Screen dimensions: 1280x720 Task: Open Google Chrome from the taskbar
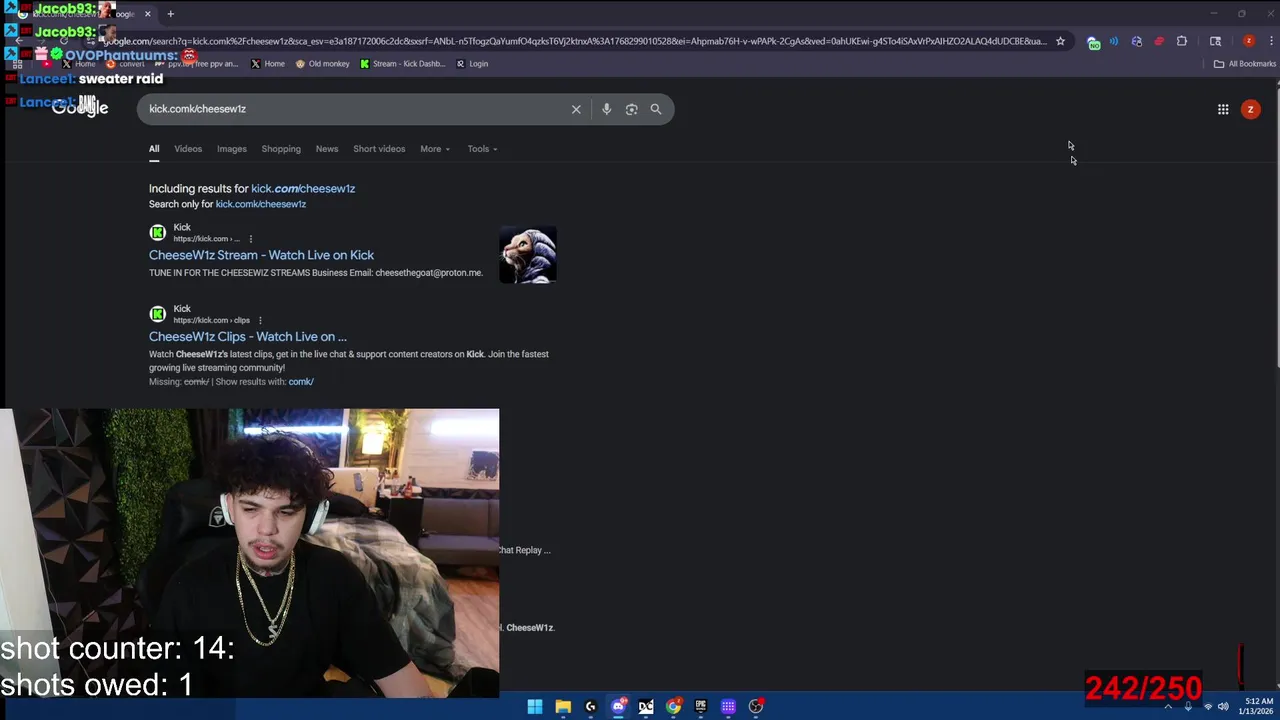click(673, 707)
